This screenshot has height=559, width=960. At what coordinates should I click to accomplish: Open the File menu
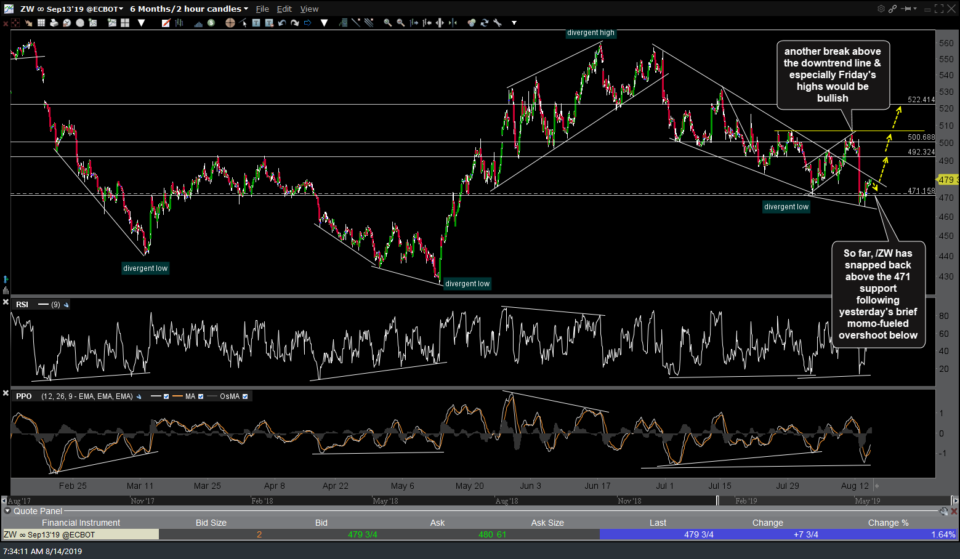(x=262, y=8)
